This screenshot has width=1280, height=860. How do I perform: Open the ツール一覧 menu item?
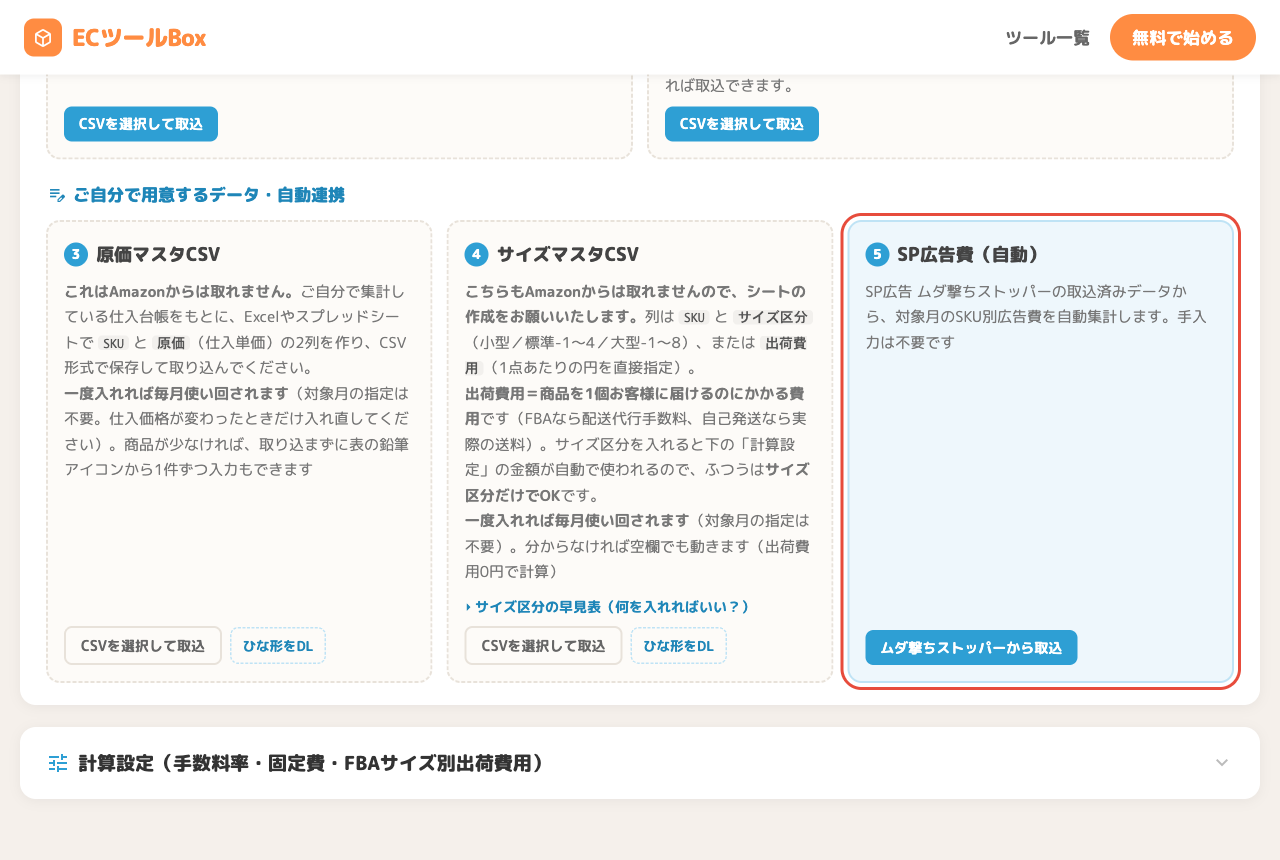click(x=1047, y=38)
